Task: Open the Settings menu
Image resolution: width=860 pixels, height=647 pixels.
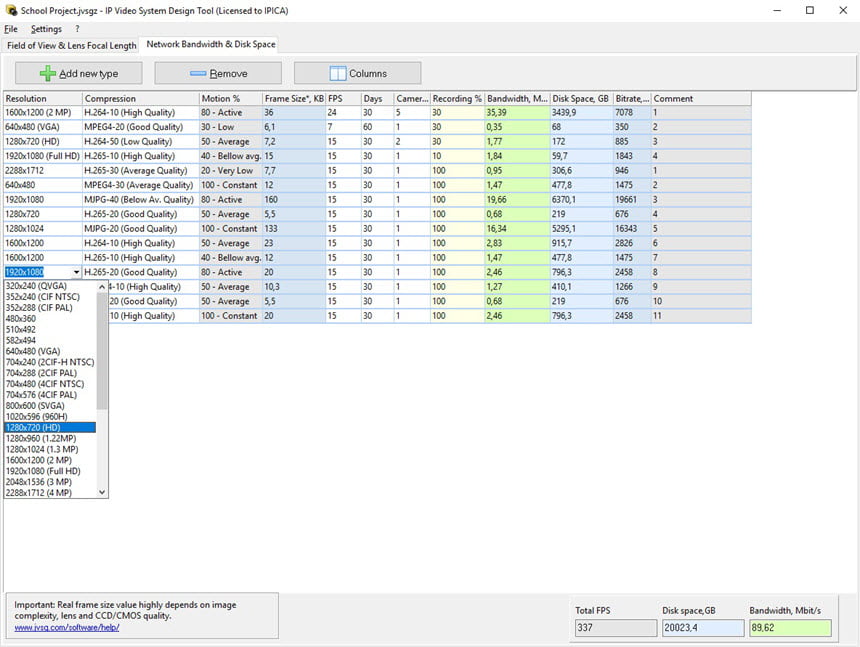Action: click(46, 29)
